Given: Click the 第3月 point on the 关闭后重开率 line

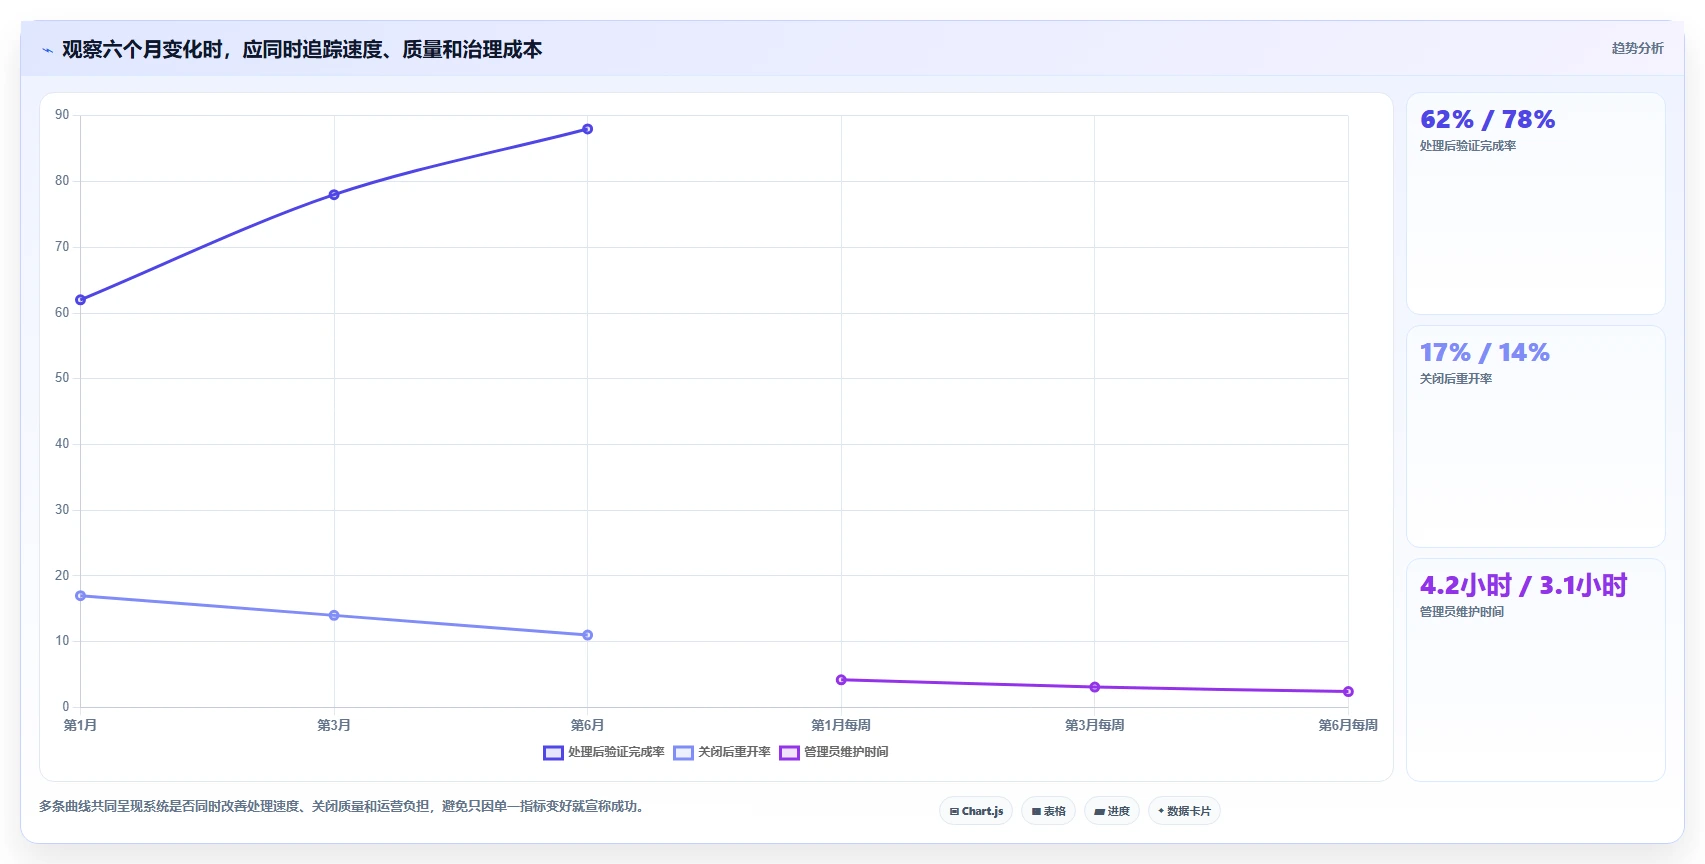Looking at the screenshot, I should [334, 616].
